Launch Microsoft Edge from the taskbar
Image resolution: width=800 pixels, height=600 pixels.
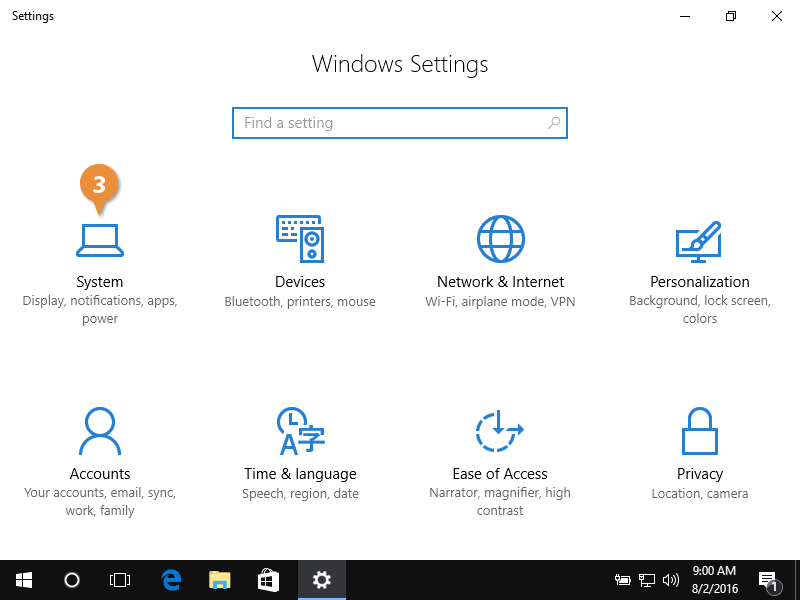click(171, 580)
